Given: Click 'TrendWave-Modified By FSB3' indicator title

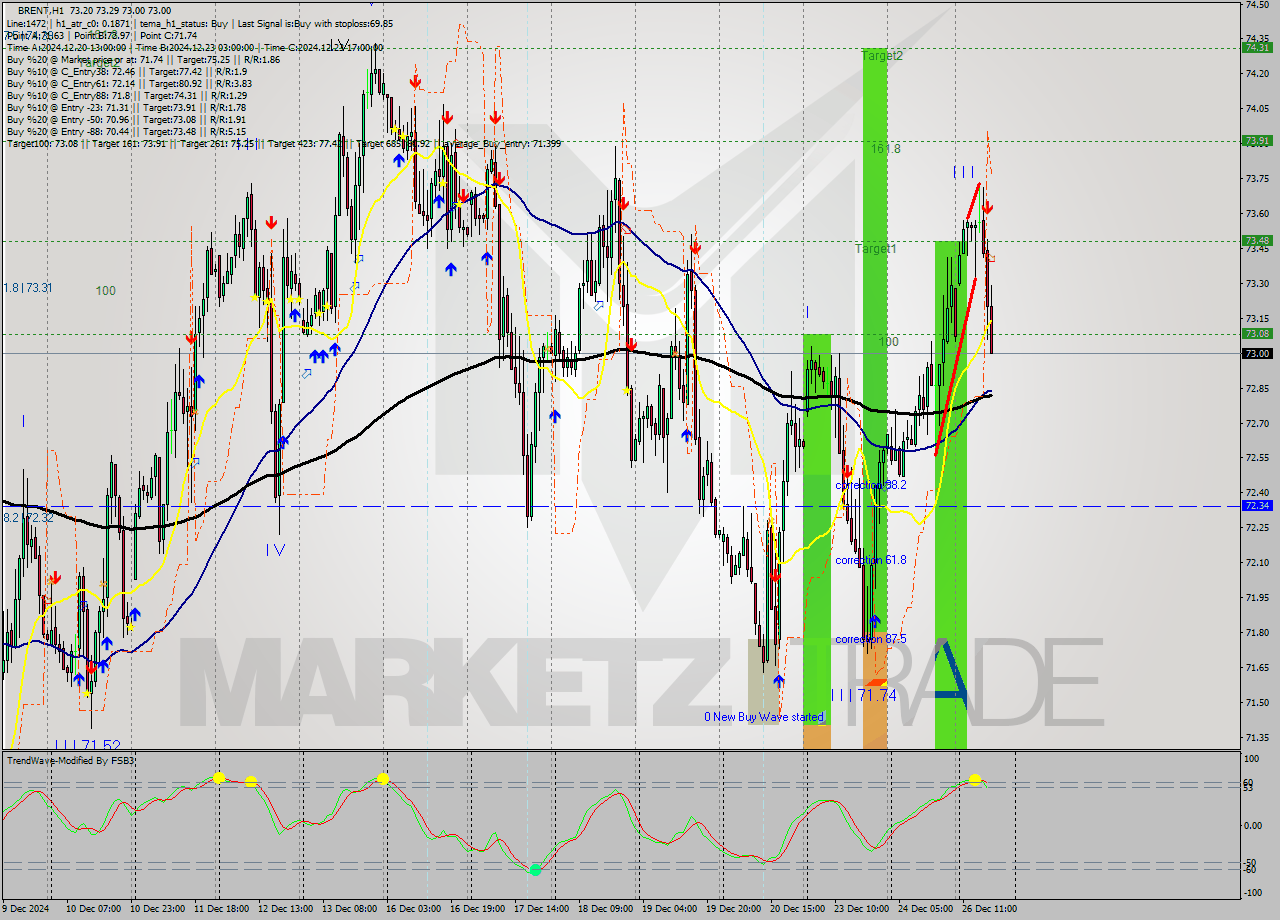Looking at the screenshot, I should point(71,761).
